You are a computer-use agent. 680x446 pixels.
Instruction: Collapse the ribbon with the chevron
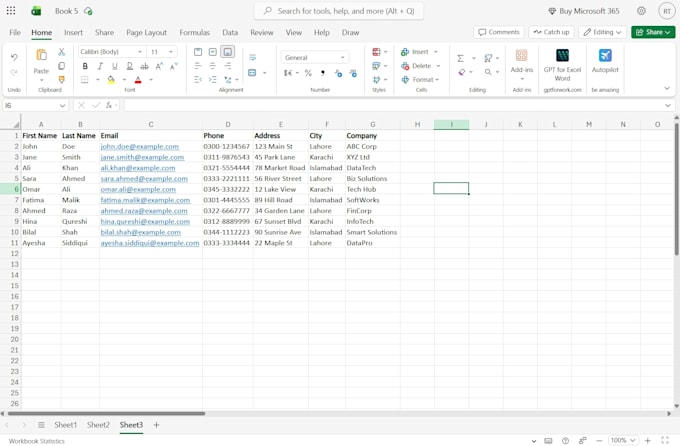tap(667, 88)
